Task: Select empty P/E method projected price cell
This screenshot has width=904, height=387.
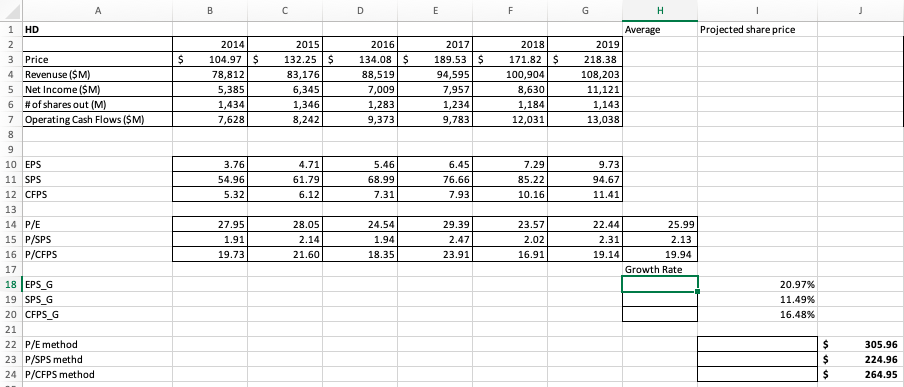Action: [757, 344]
